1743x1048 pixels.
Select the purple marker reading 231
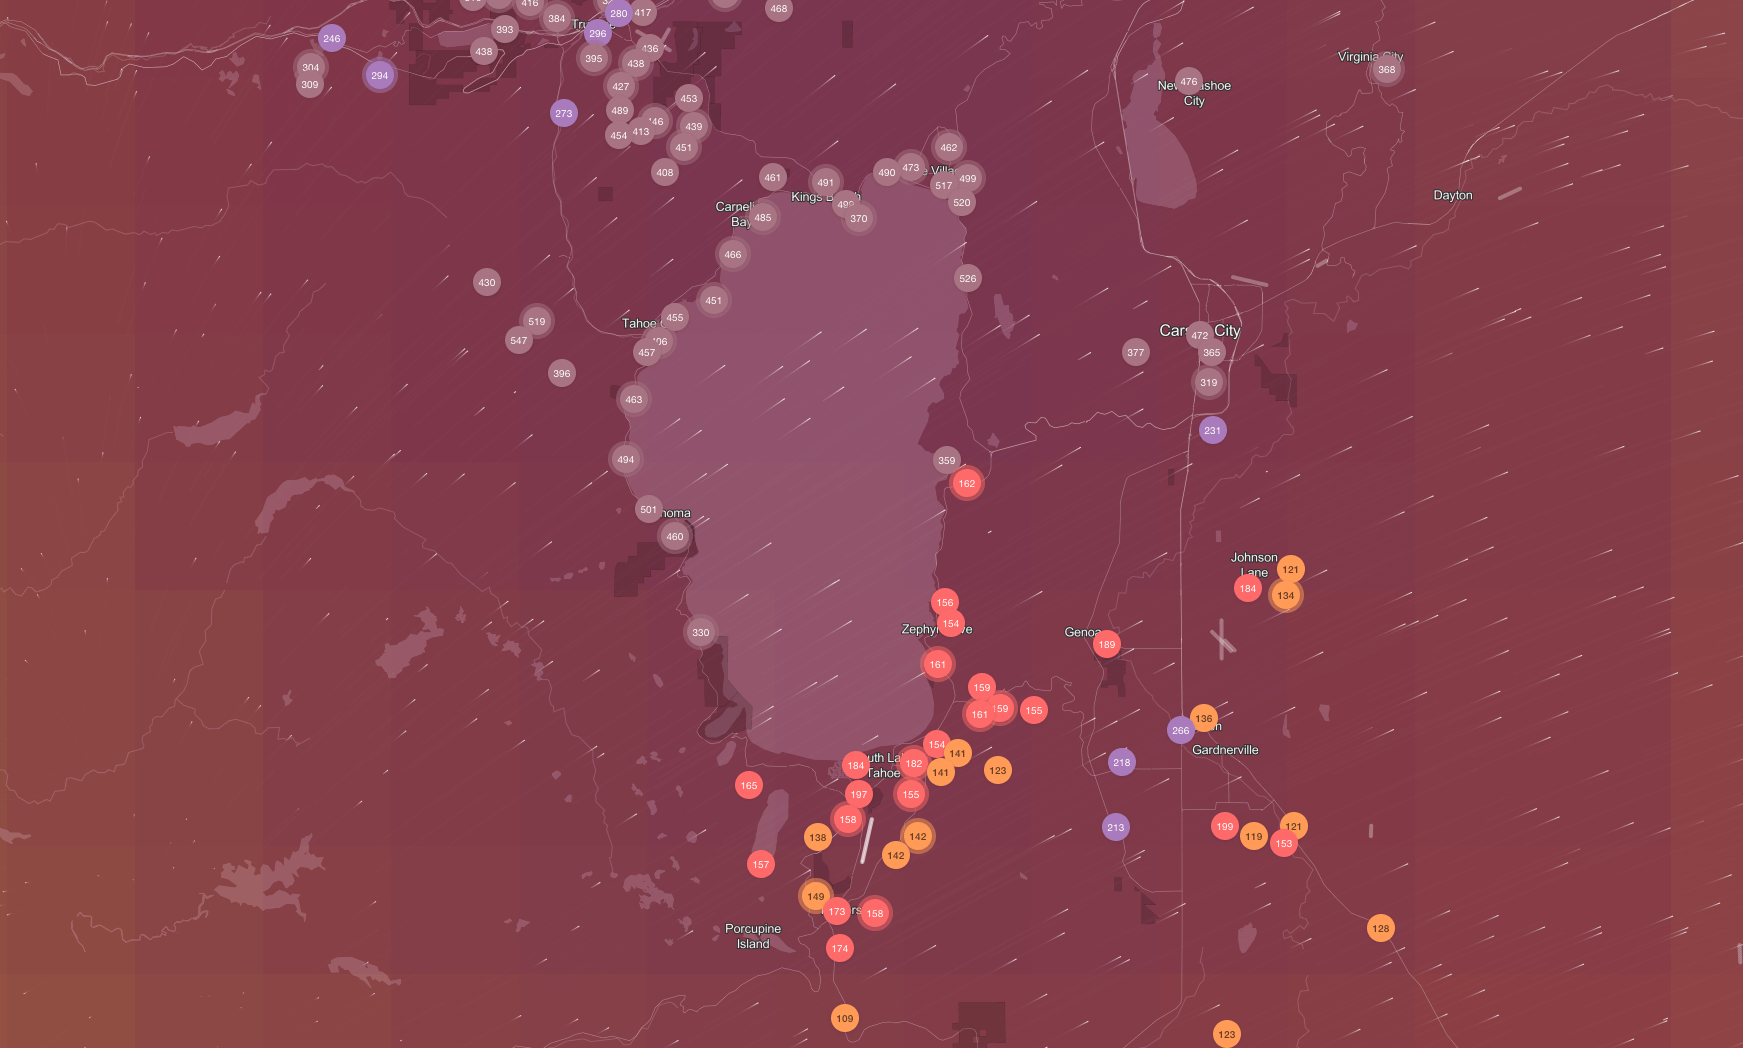[x=1213, y=431]
